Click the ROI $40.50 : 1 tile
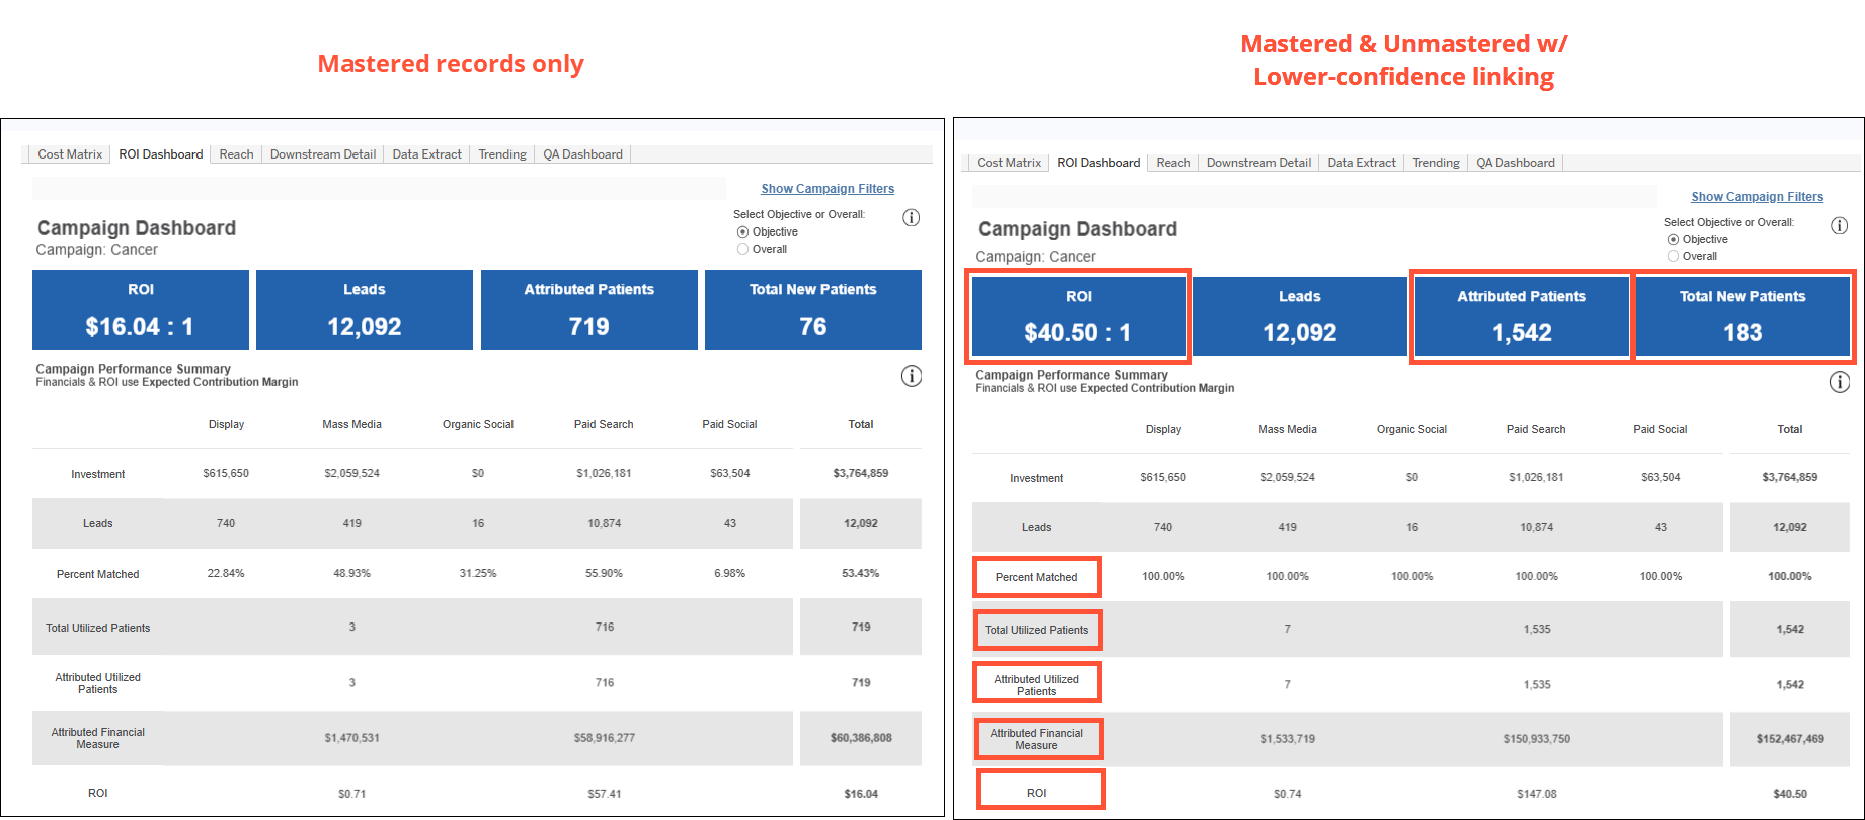 [x=1078, y=316]
